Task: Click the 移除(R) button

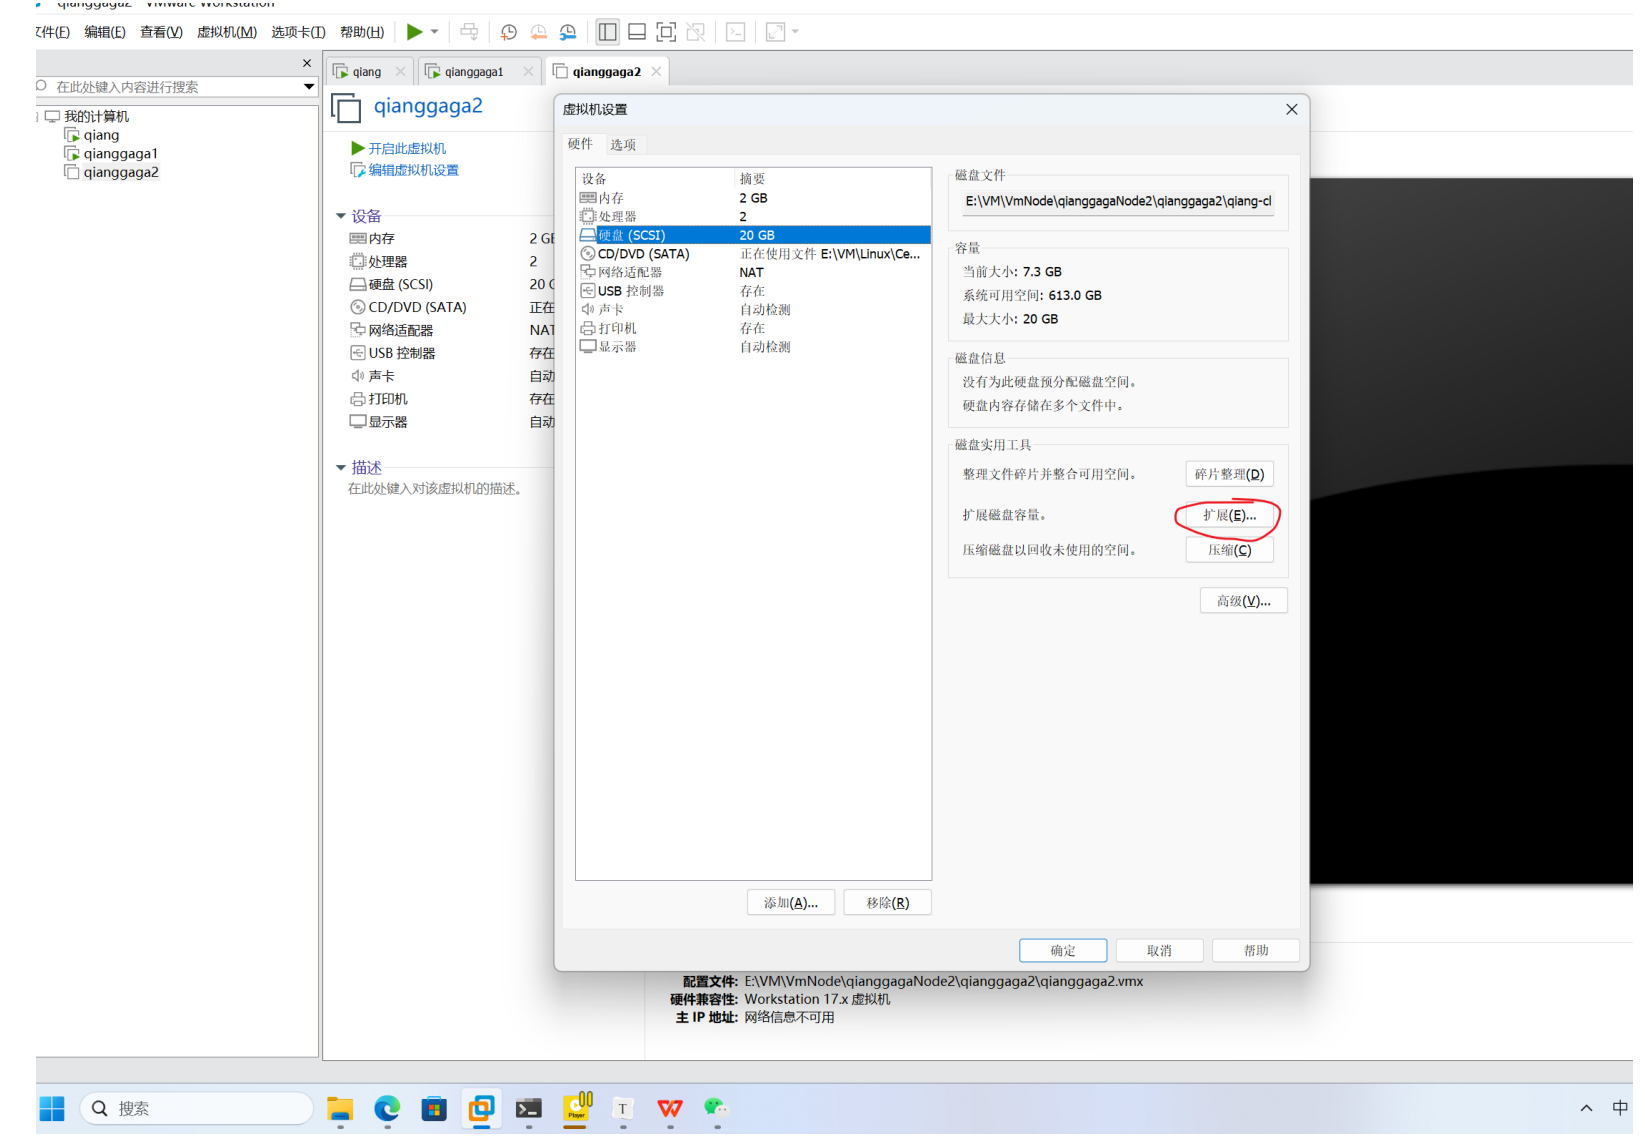Action: point(887,903)
